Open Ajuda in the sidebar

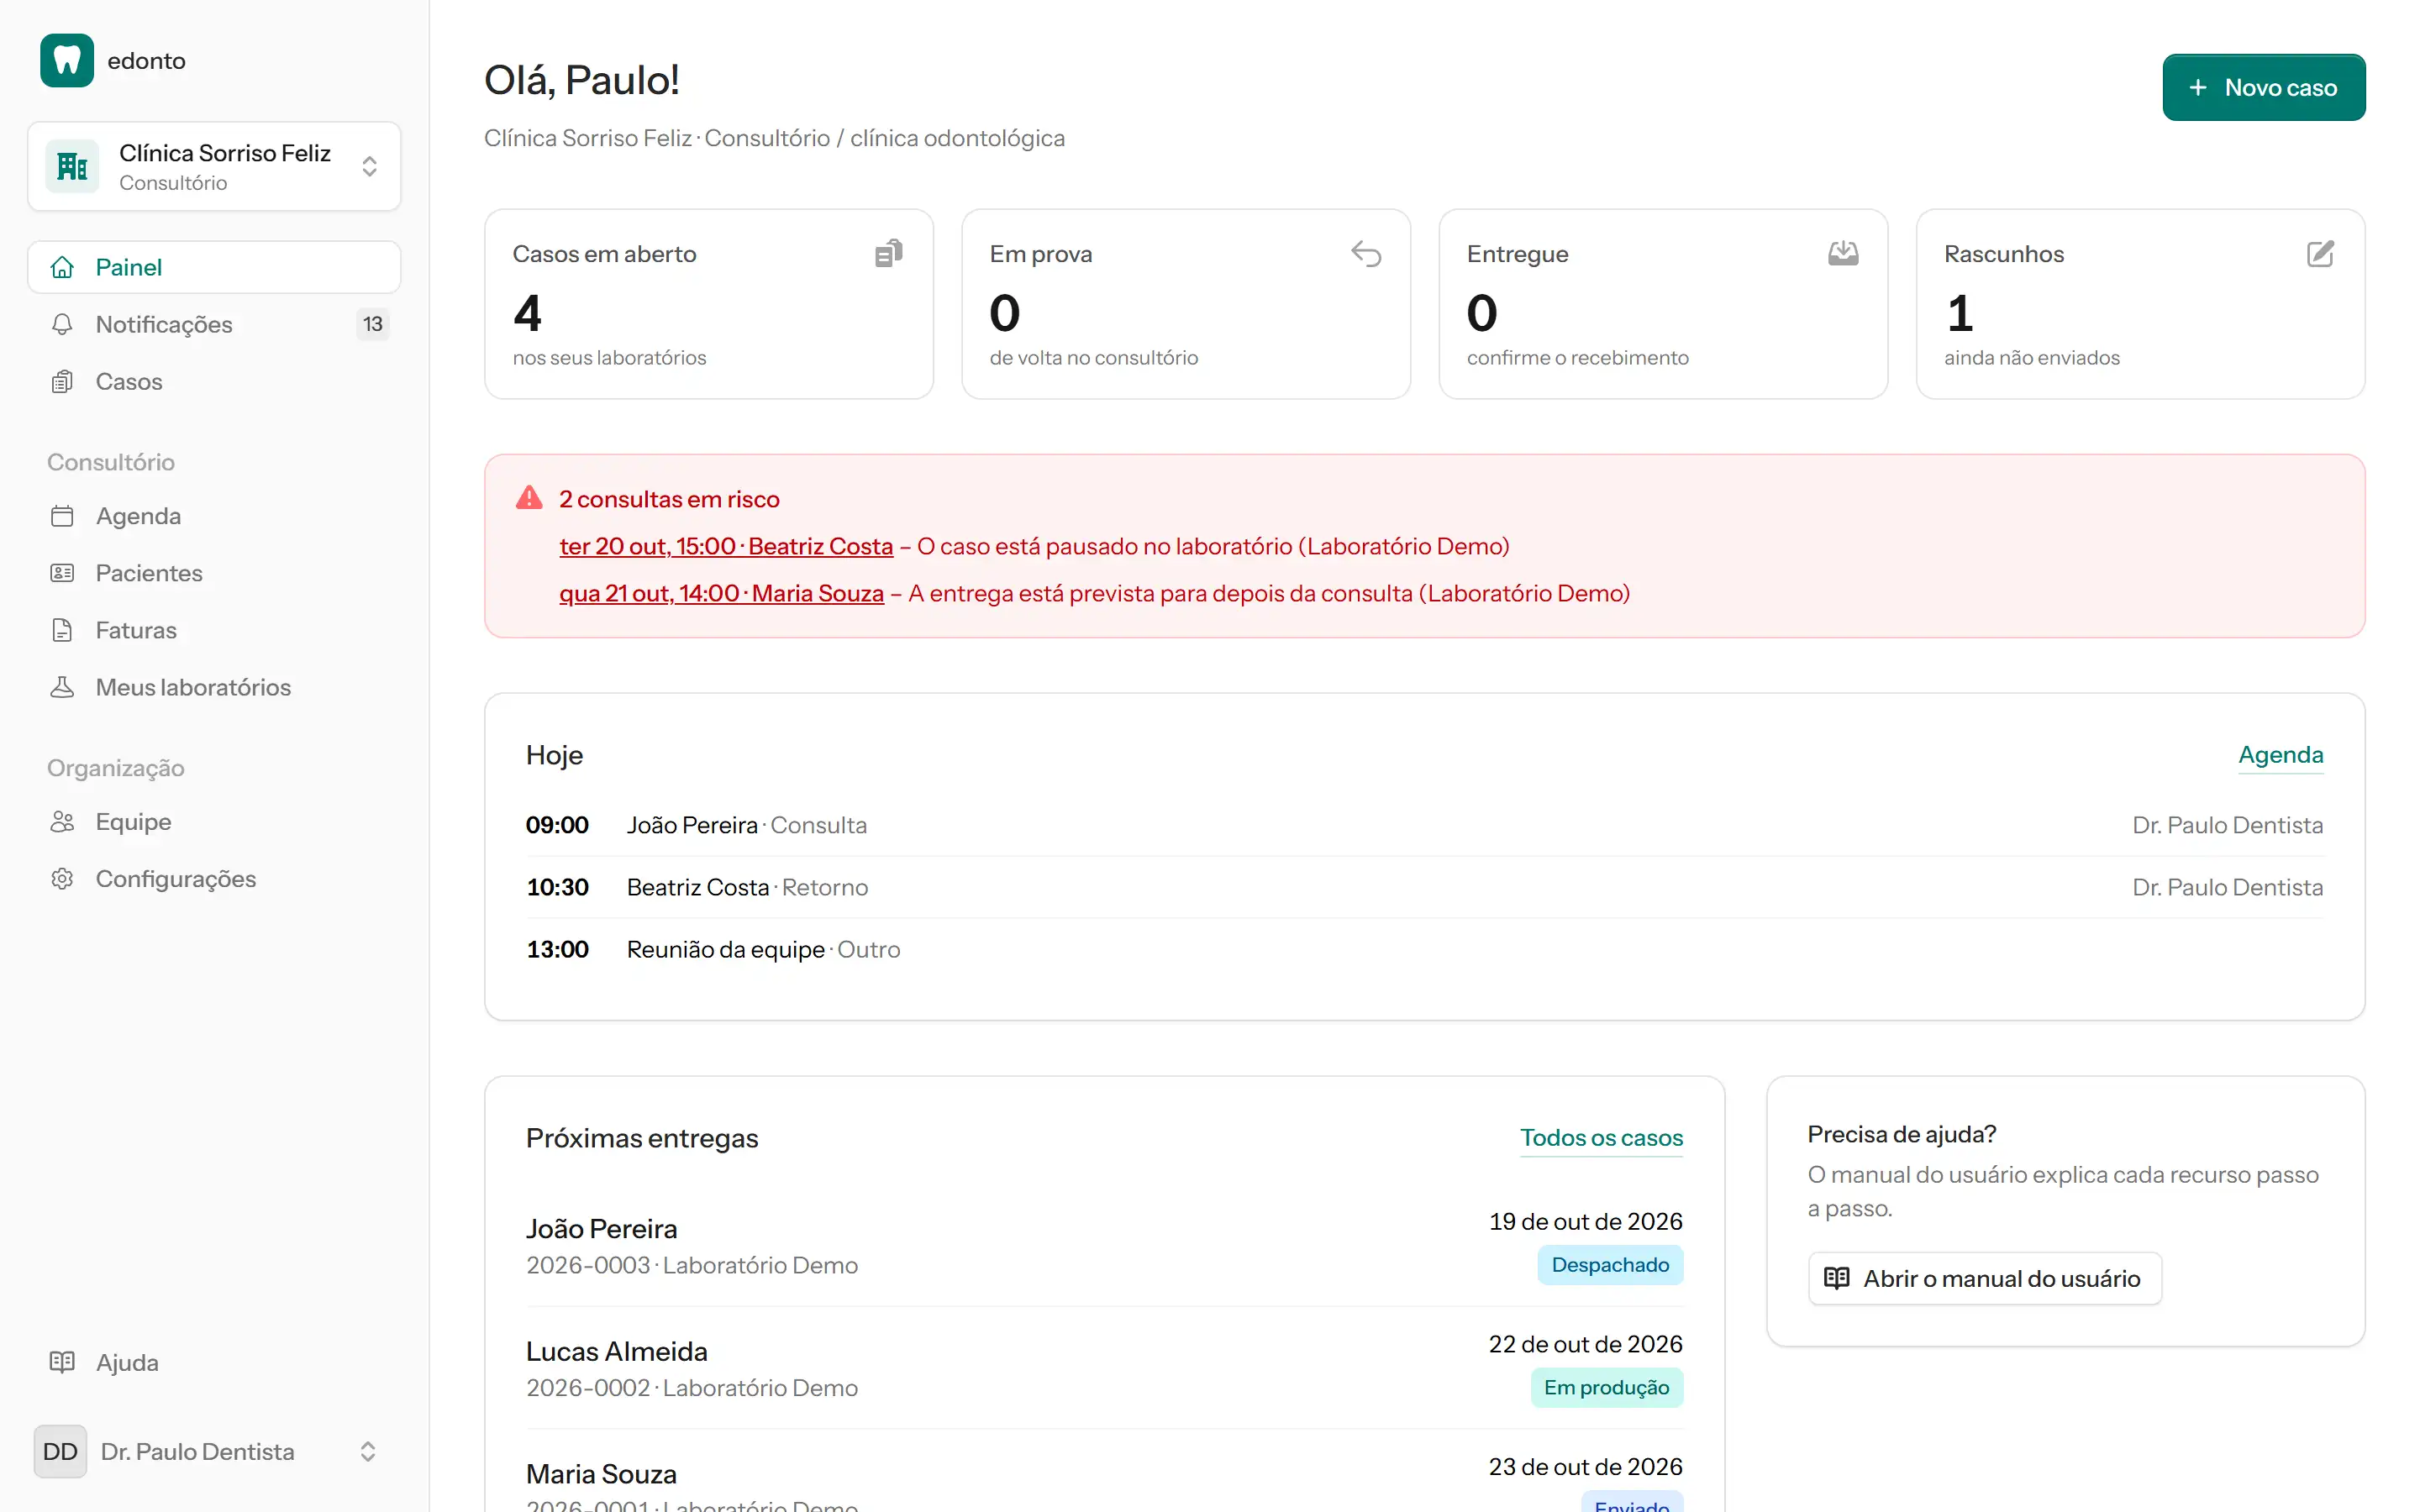coord(214,1362)
